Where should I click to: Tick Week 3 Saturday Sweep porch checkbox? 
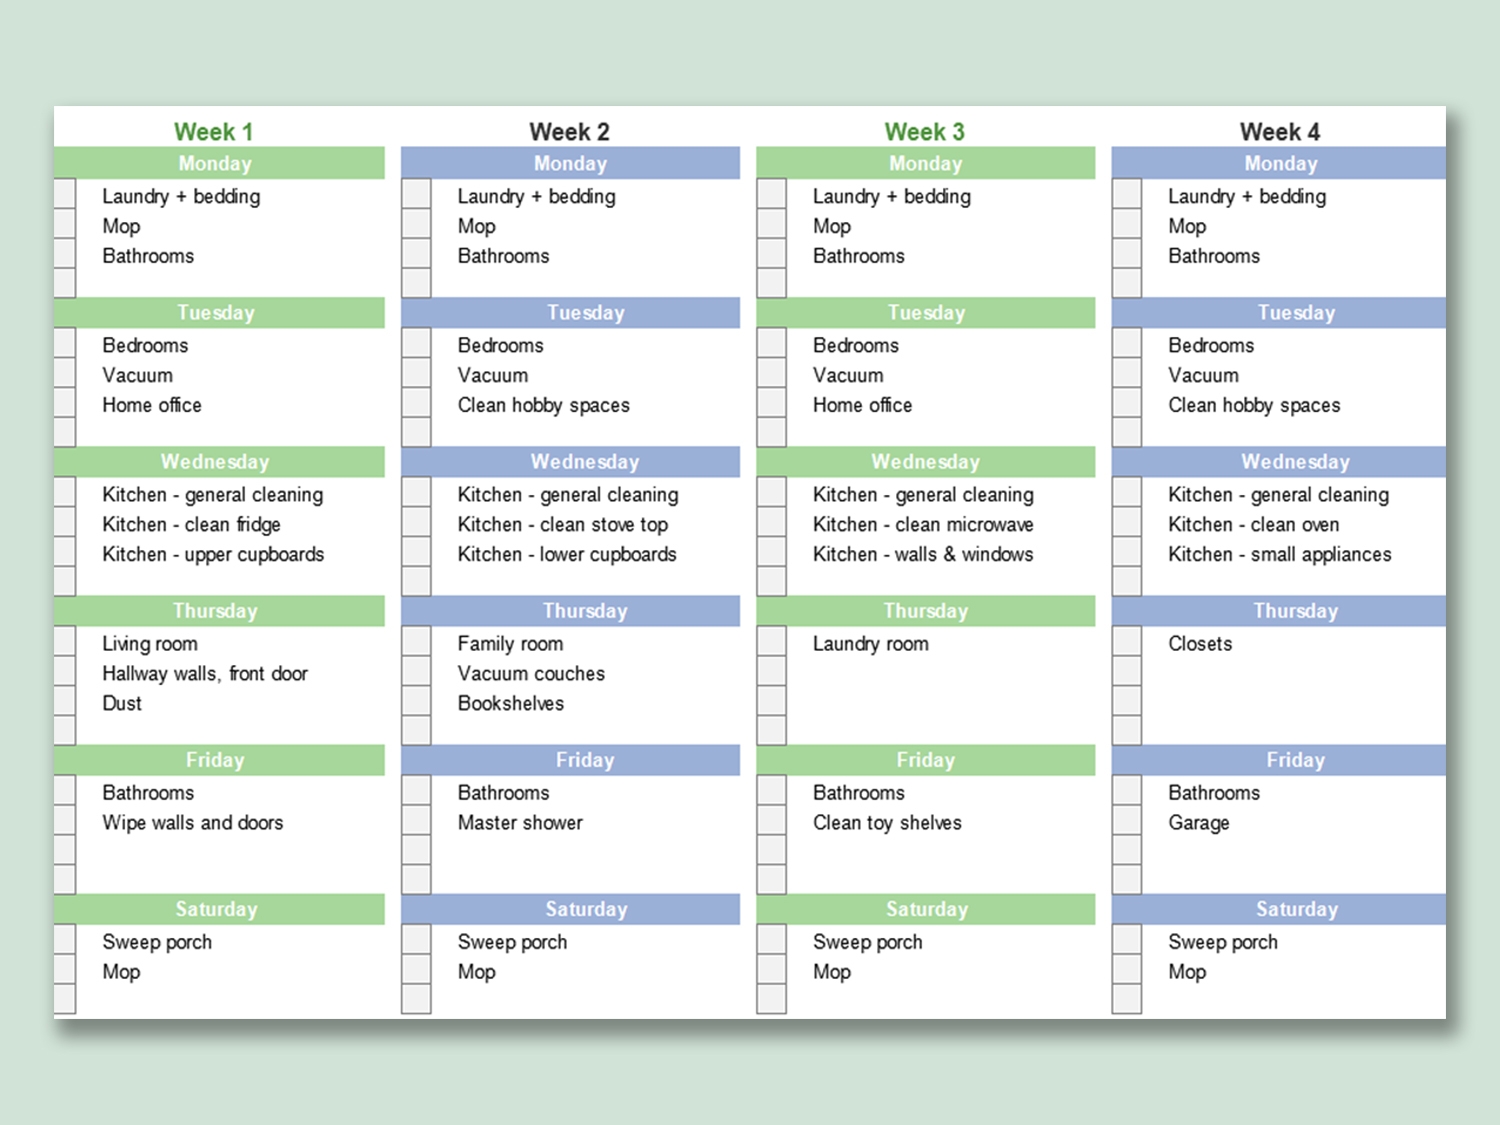(x=771, y=940)
